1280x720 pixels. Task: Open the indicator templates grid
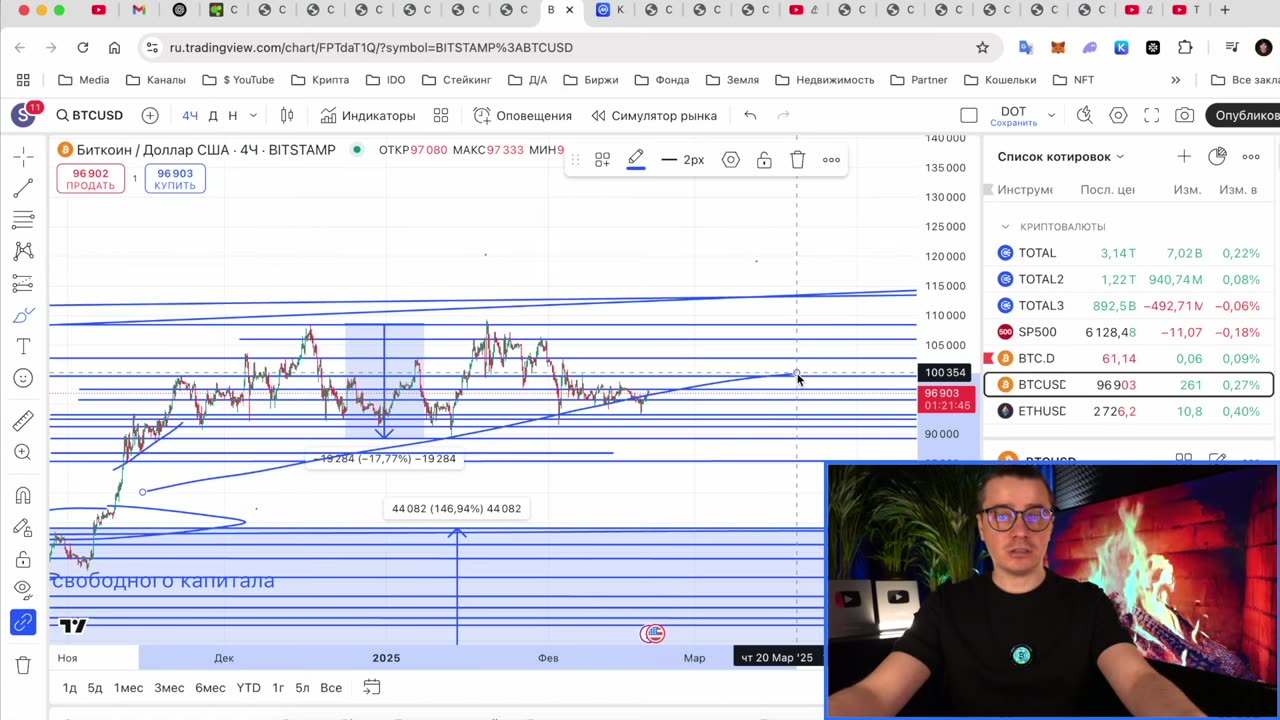click(441, 115)
